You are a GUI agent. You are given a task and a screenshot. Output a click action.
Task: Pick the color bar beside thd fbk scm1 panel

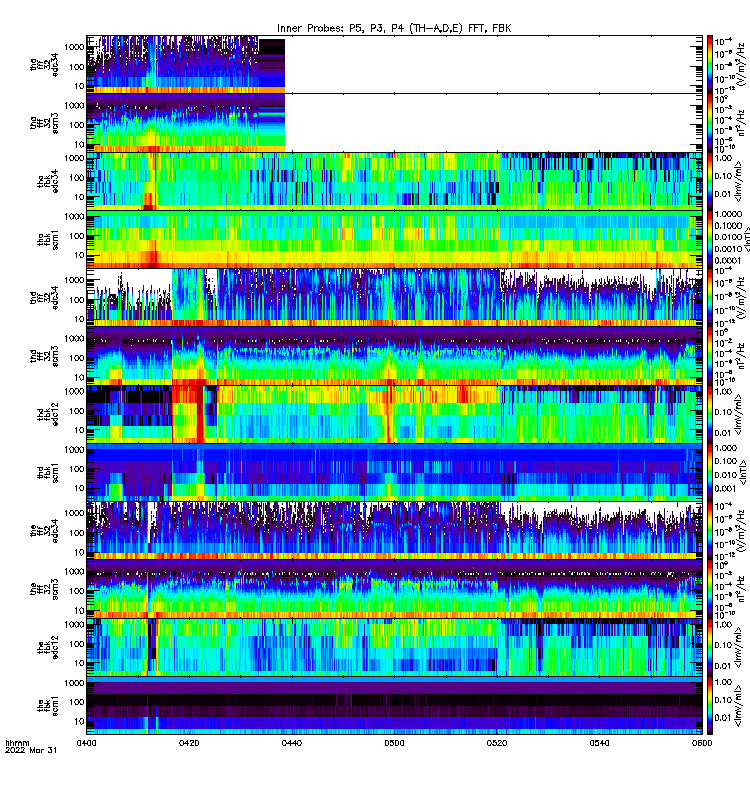[x=710, y=472]
